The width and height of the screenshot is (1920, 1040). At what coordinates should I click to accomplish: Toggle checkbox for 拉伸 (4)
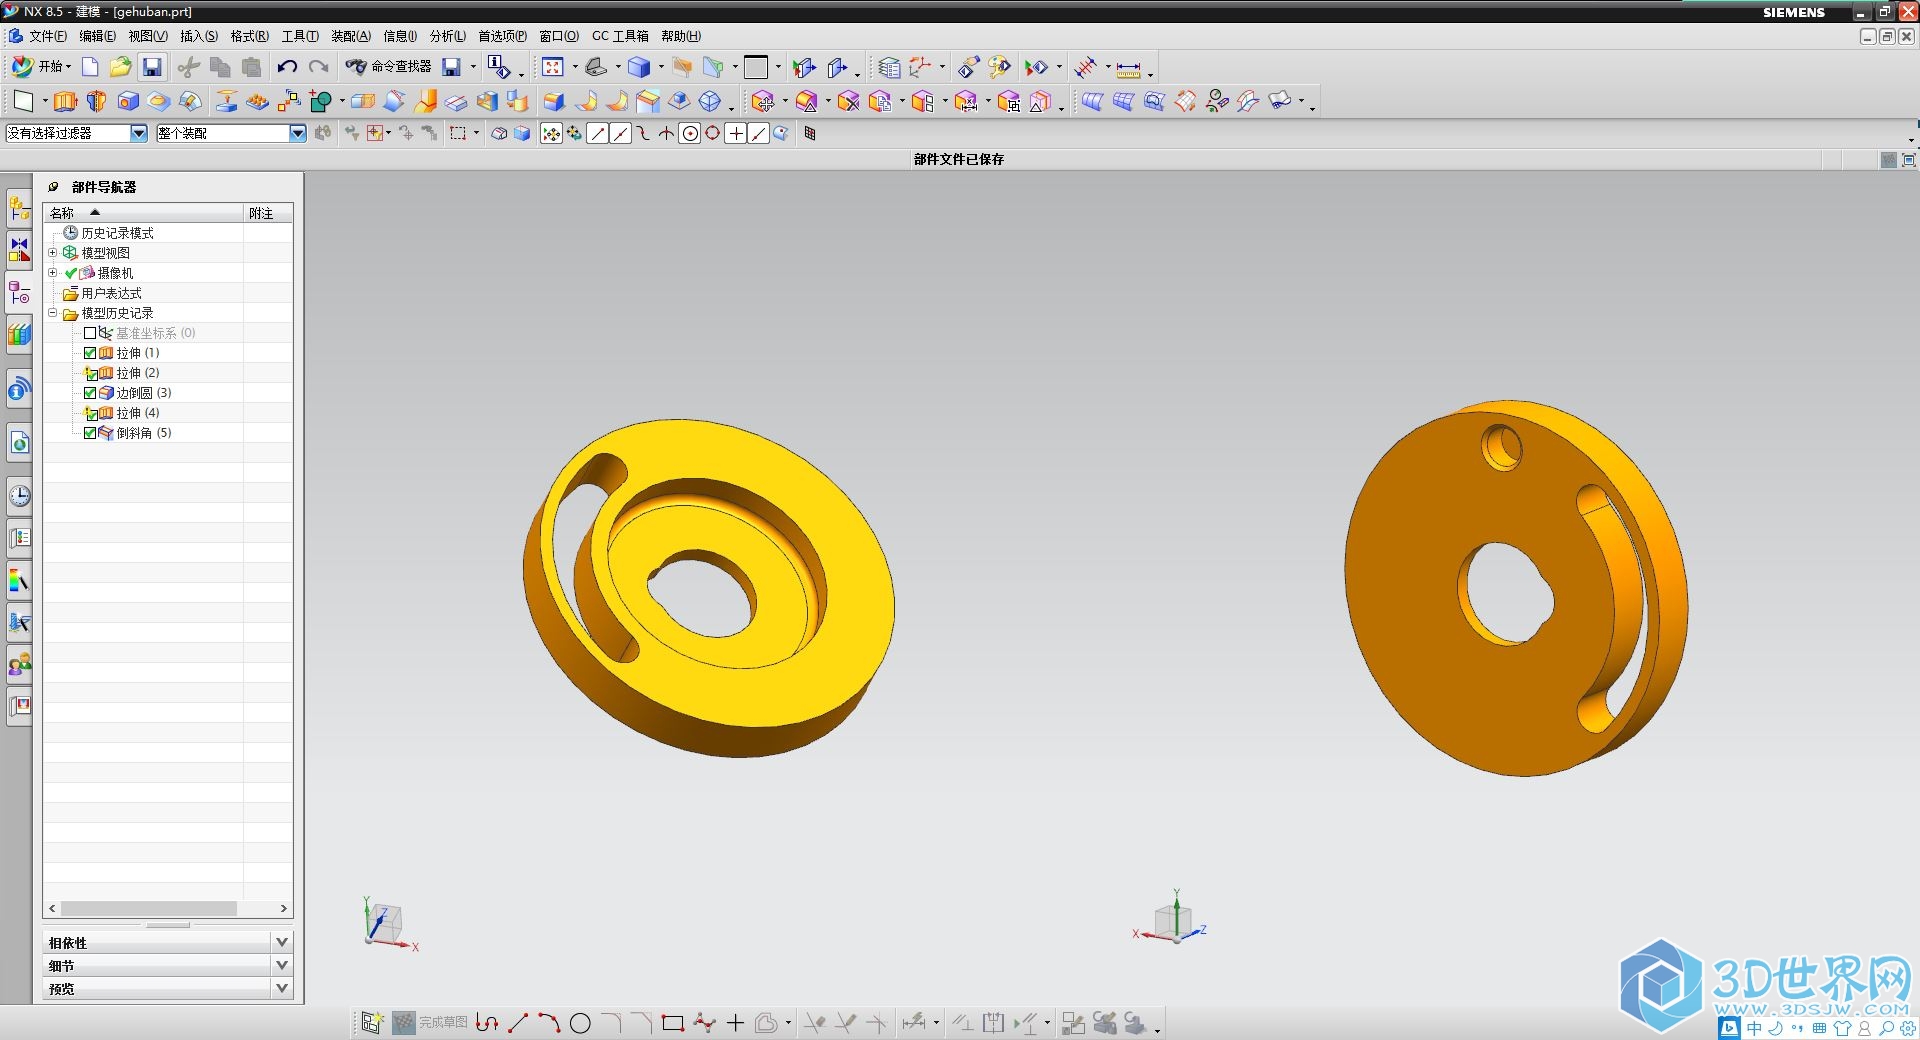click(90, 413)
